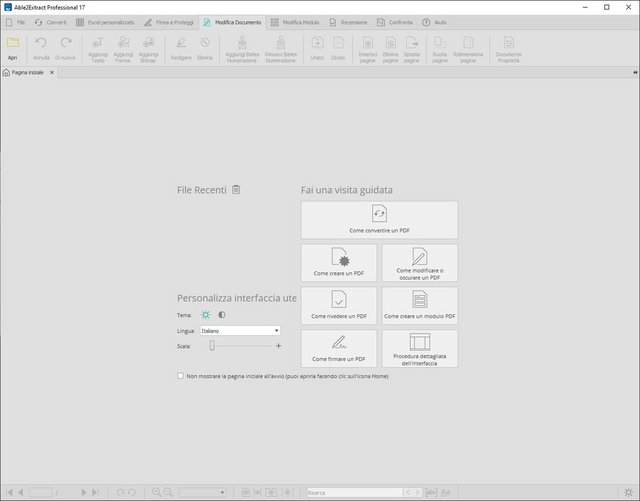Screen dimensions: 640x501
Task: Click Aggiungi Bates Numerazione icon
Action: 242,42
